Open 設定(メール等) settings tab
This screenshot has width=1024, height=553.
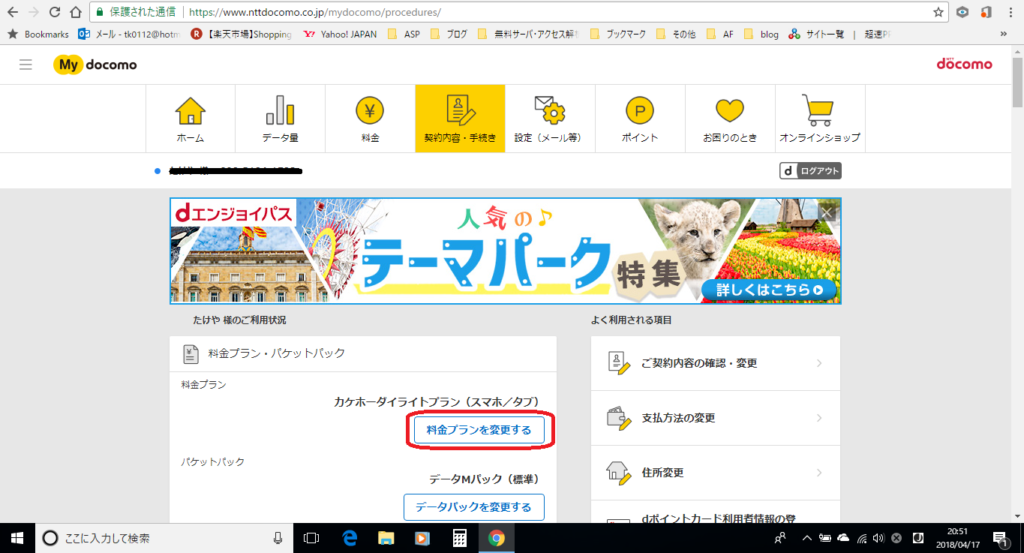point(550,119)
